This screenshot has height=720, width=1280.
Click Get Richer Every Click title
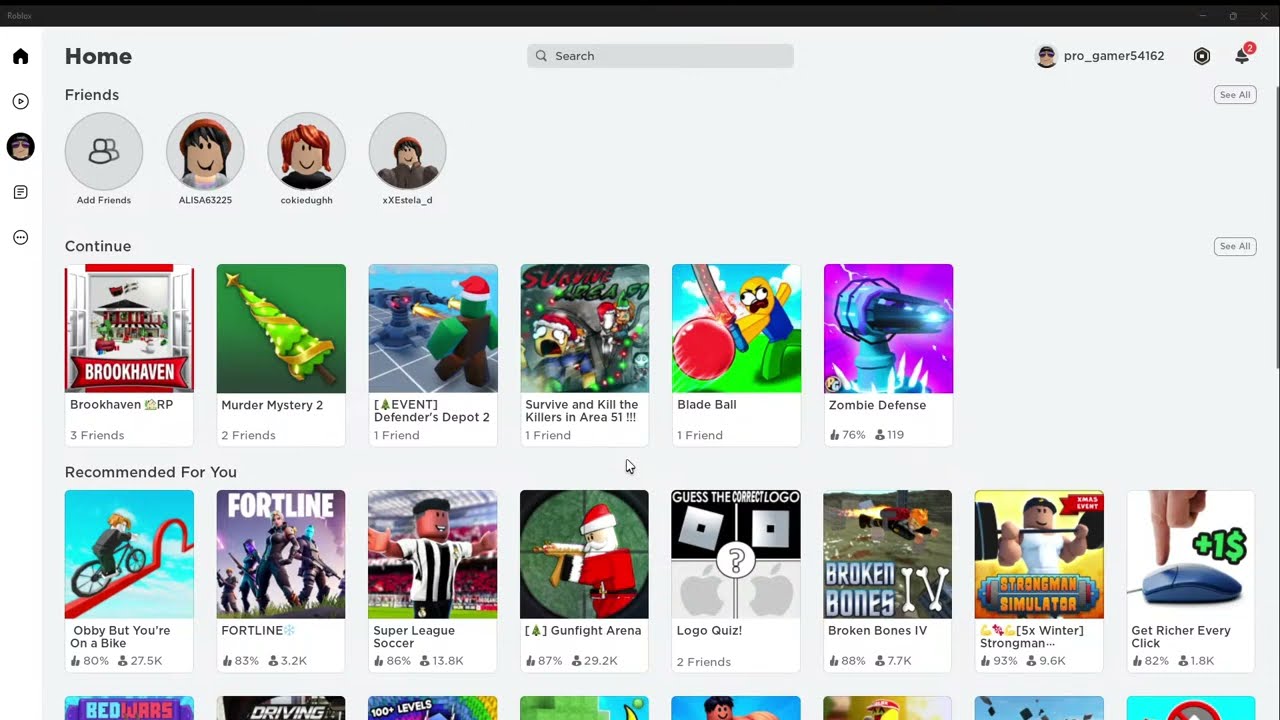point(1181,637)
